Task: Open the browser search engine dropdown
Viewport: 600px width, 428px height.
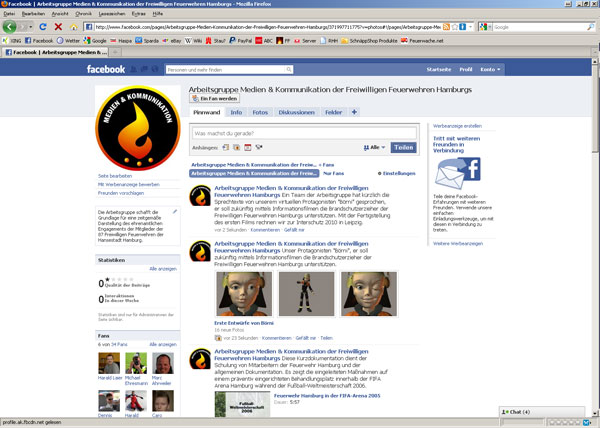Action: pyautogui.click(x=501, y=27)
